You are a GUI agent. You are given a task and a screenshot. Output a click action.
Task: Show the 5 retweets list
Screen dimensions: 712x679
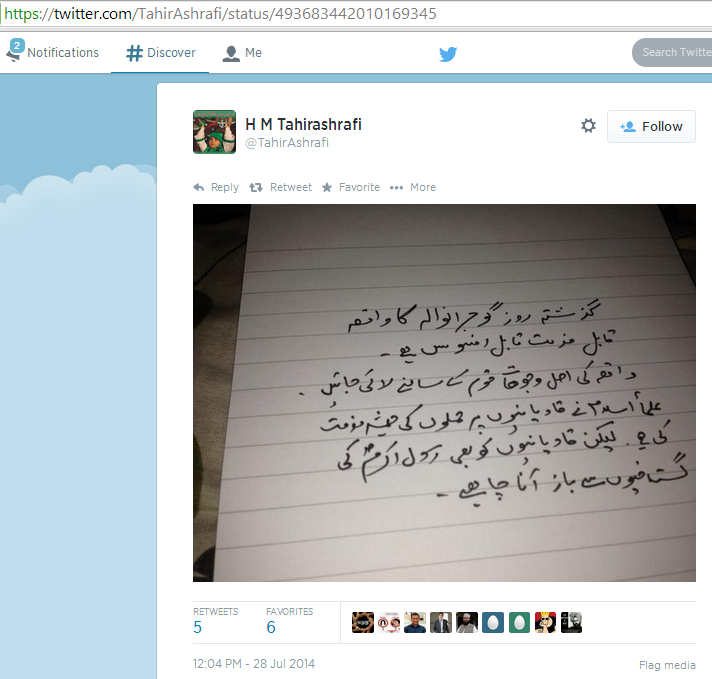pyautogui.click(x=215, y=621)
